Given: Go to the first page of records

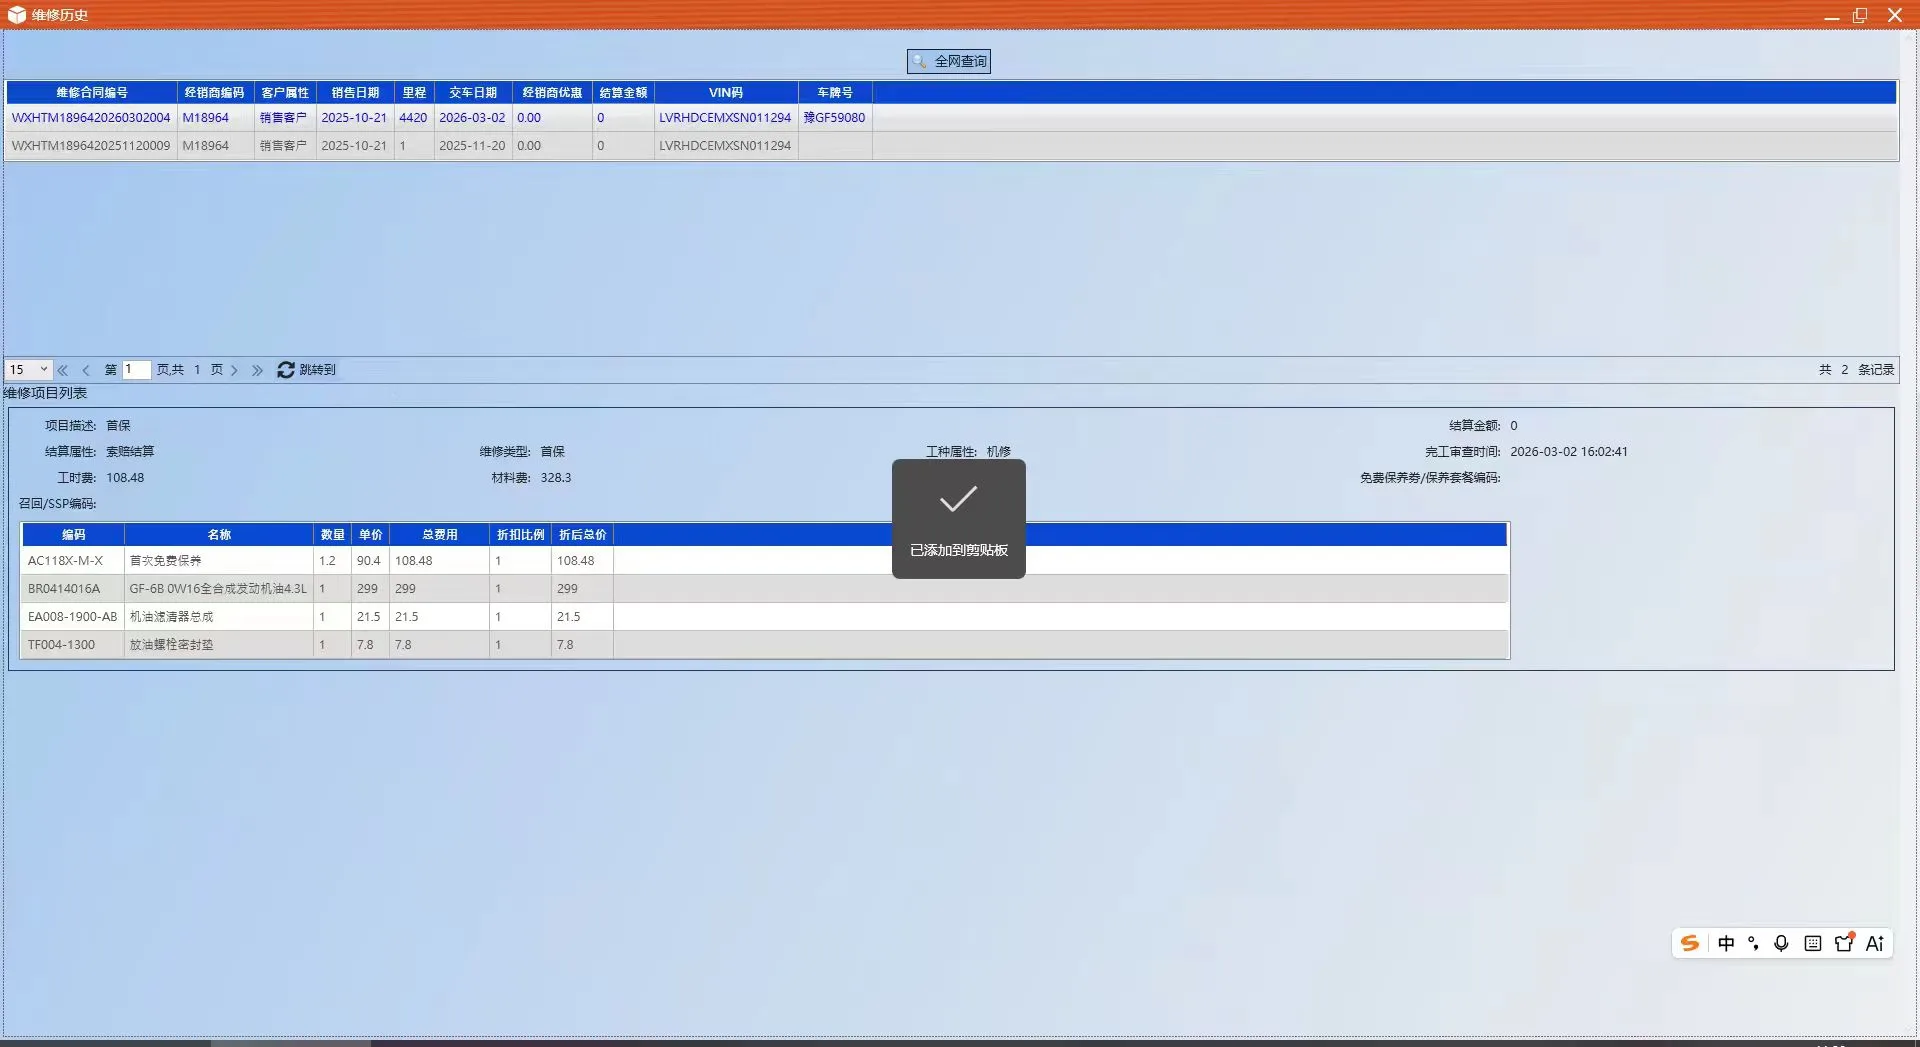Looking at the screenshot, I should click(x=63, y=370).
